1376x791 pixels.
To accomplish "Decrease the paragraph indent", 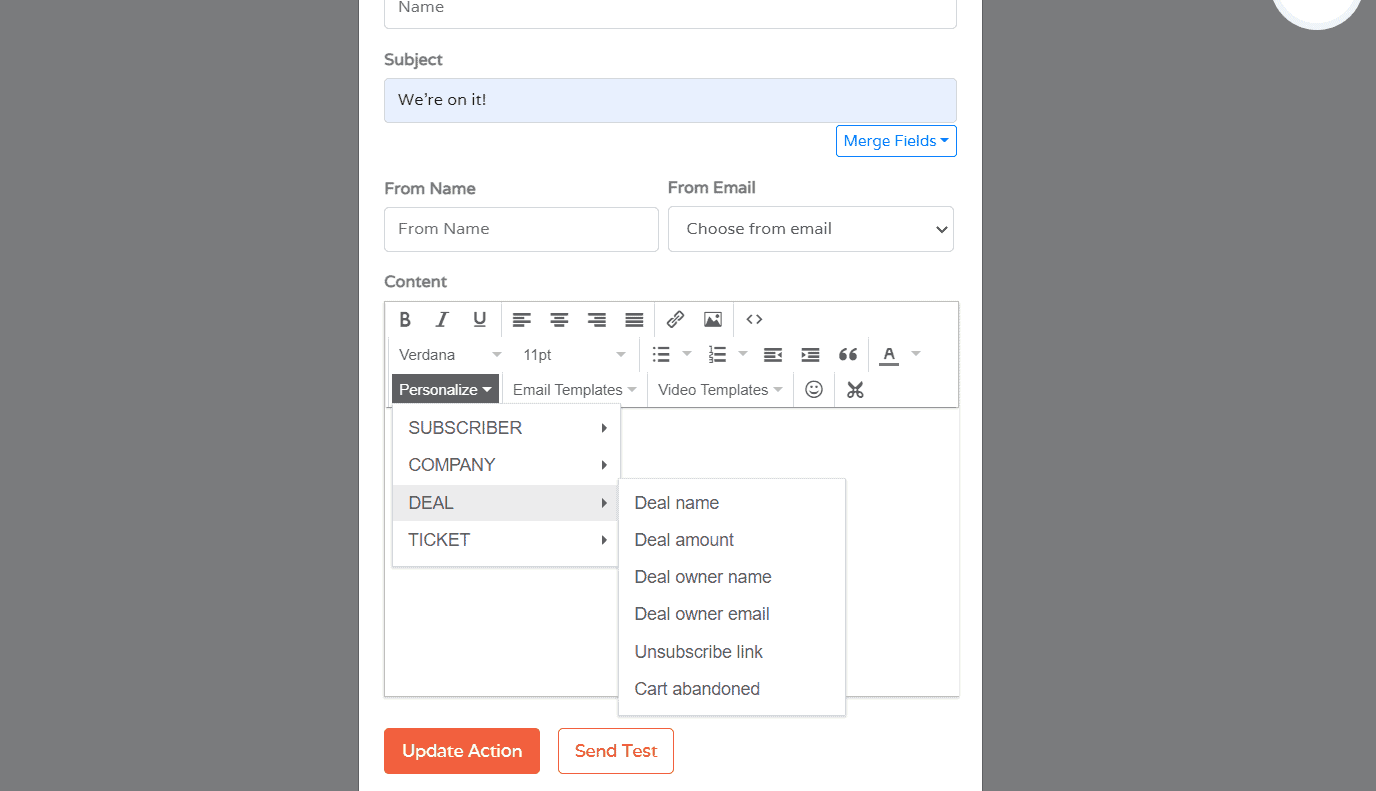I will click(773, 354).
